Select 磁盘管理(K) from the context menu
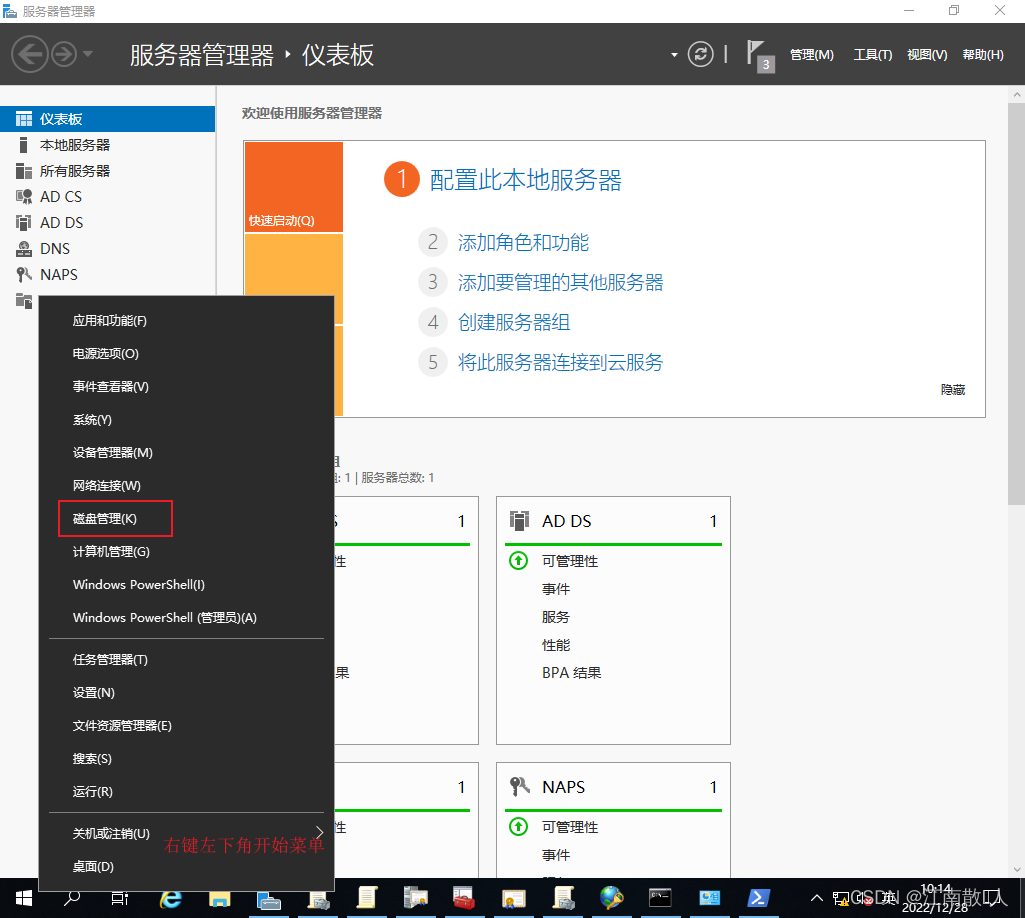 106,518
